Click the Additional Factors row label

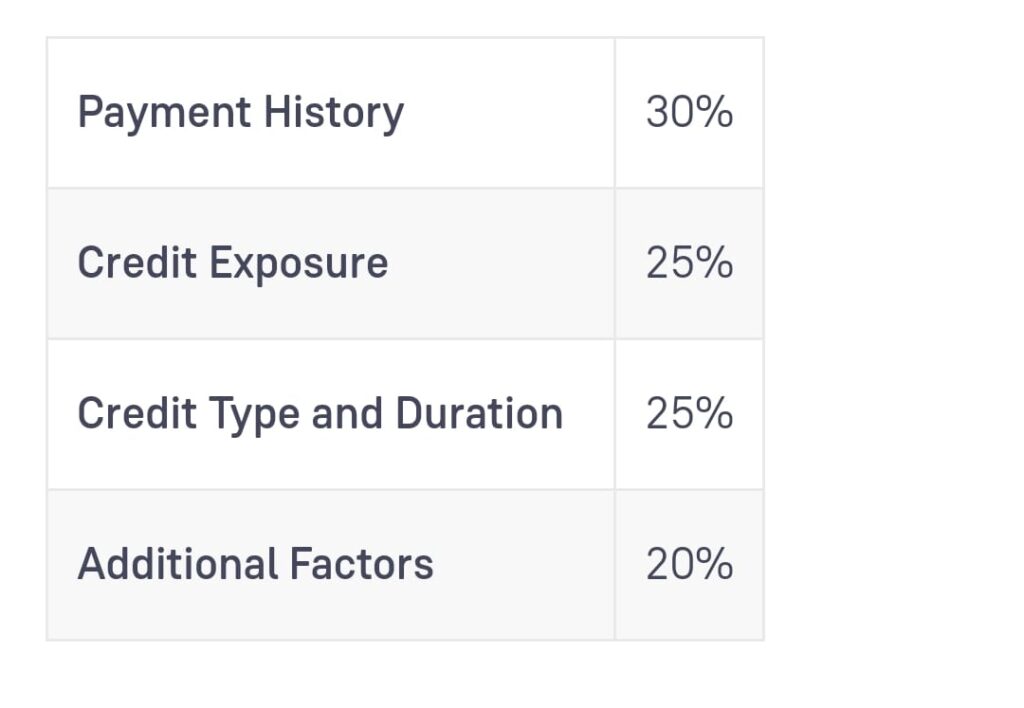(x=255, y=564)
